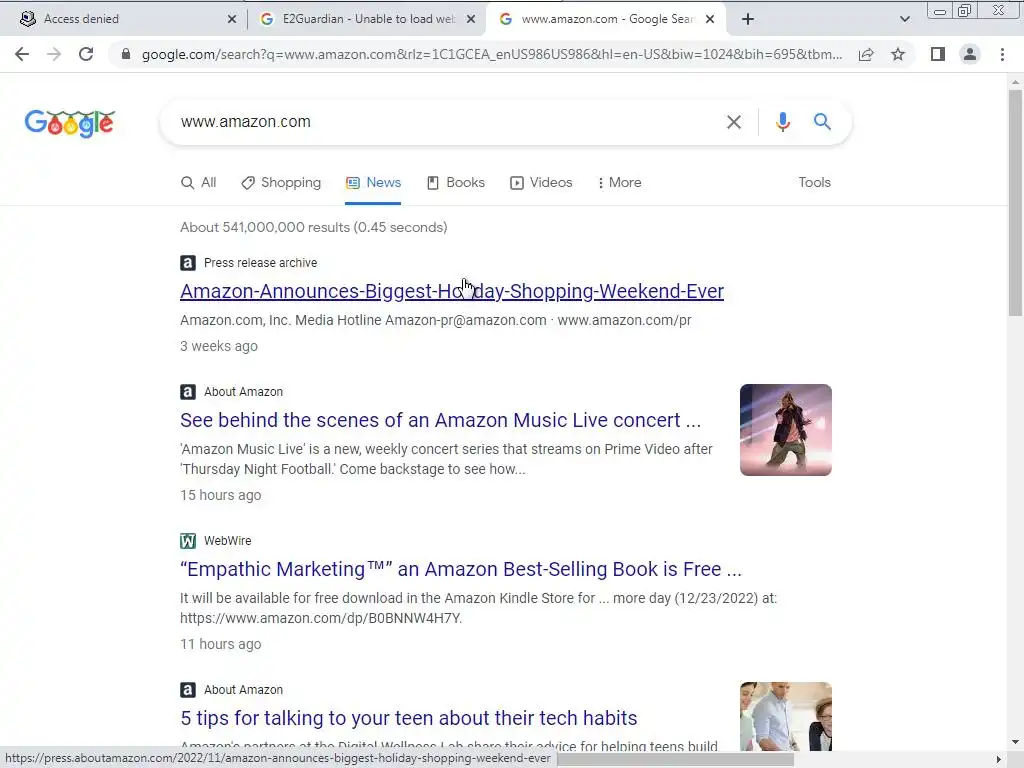Image resolution: width=1024 pixels, height=768 pixels.
Task: Open the browser side panel
Action: coord(938,54)
